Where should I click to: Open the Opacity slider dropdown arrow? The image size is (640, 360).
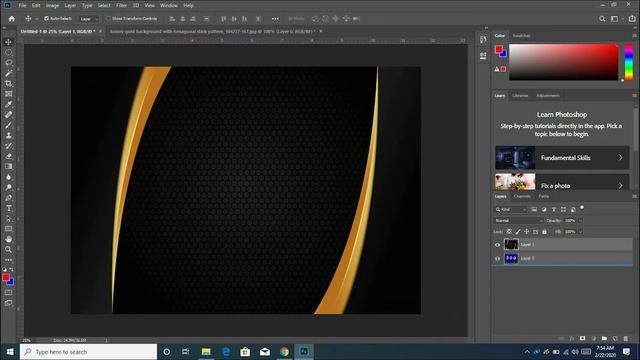(x=580, y=220)
